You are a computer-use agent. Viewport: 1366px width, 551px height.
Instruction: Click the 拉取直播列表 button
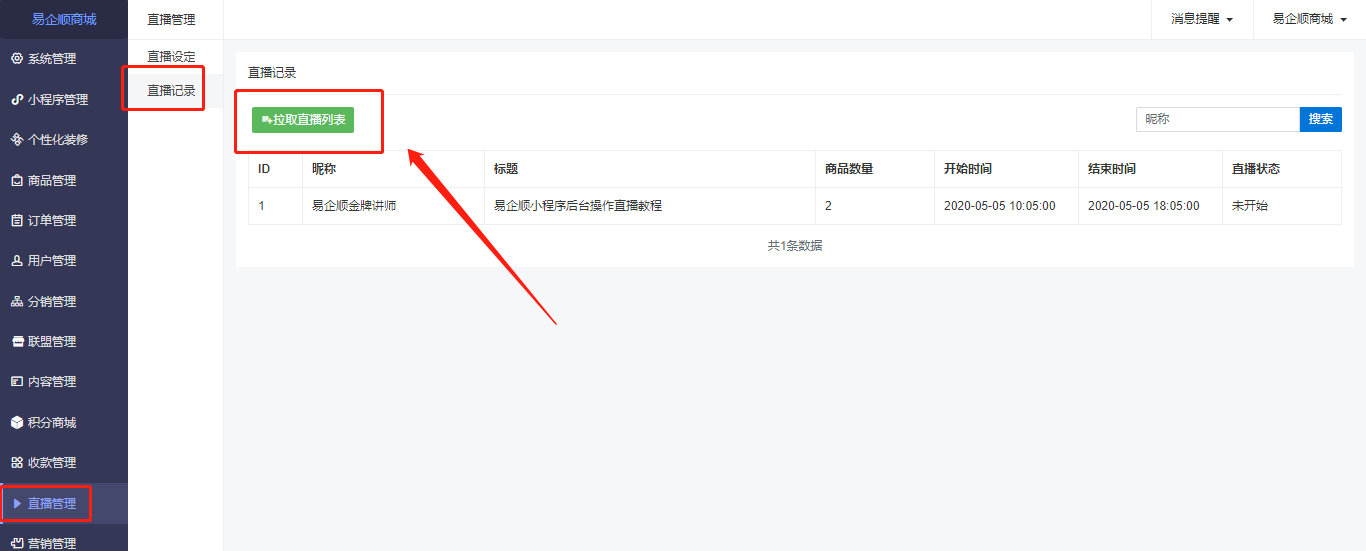pyautogui.click(x=303, y=119)
